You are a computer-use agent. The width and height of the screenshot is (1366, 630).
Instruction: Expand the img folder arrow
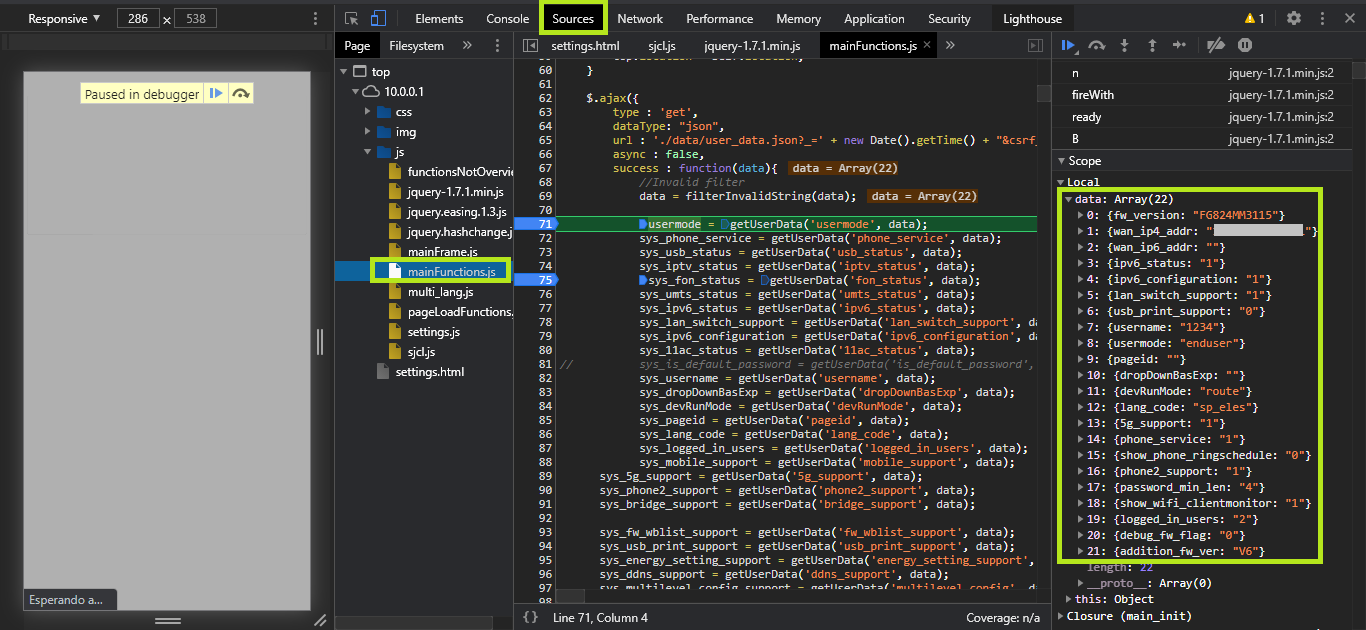pos(369,132)
